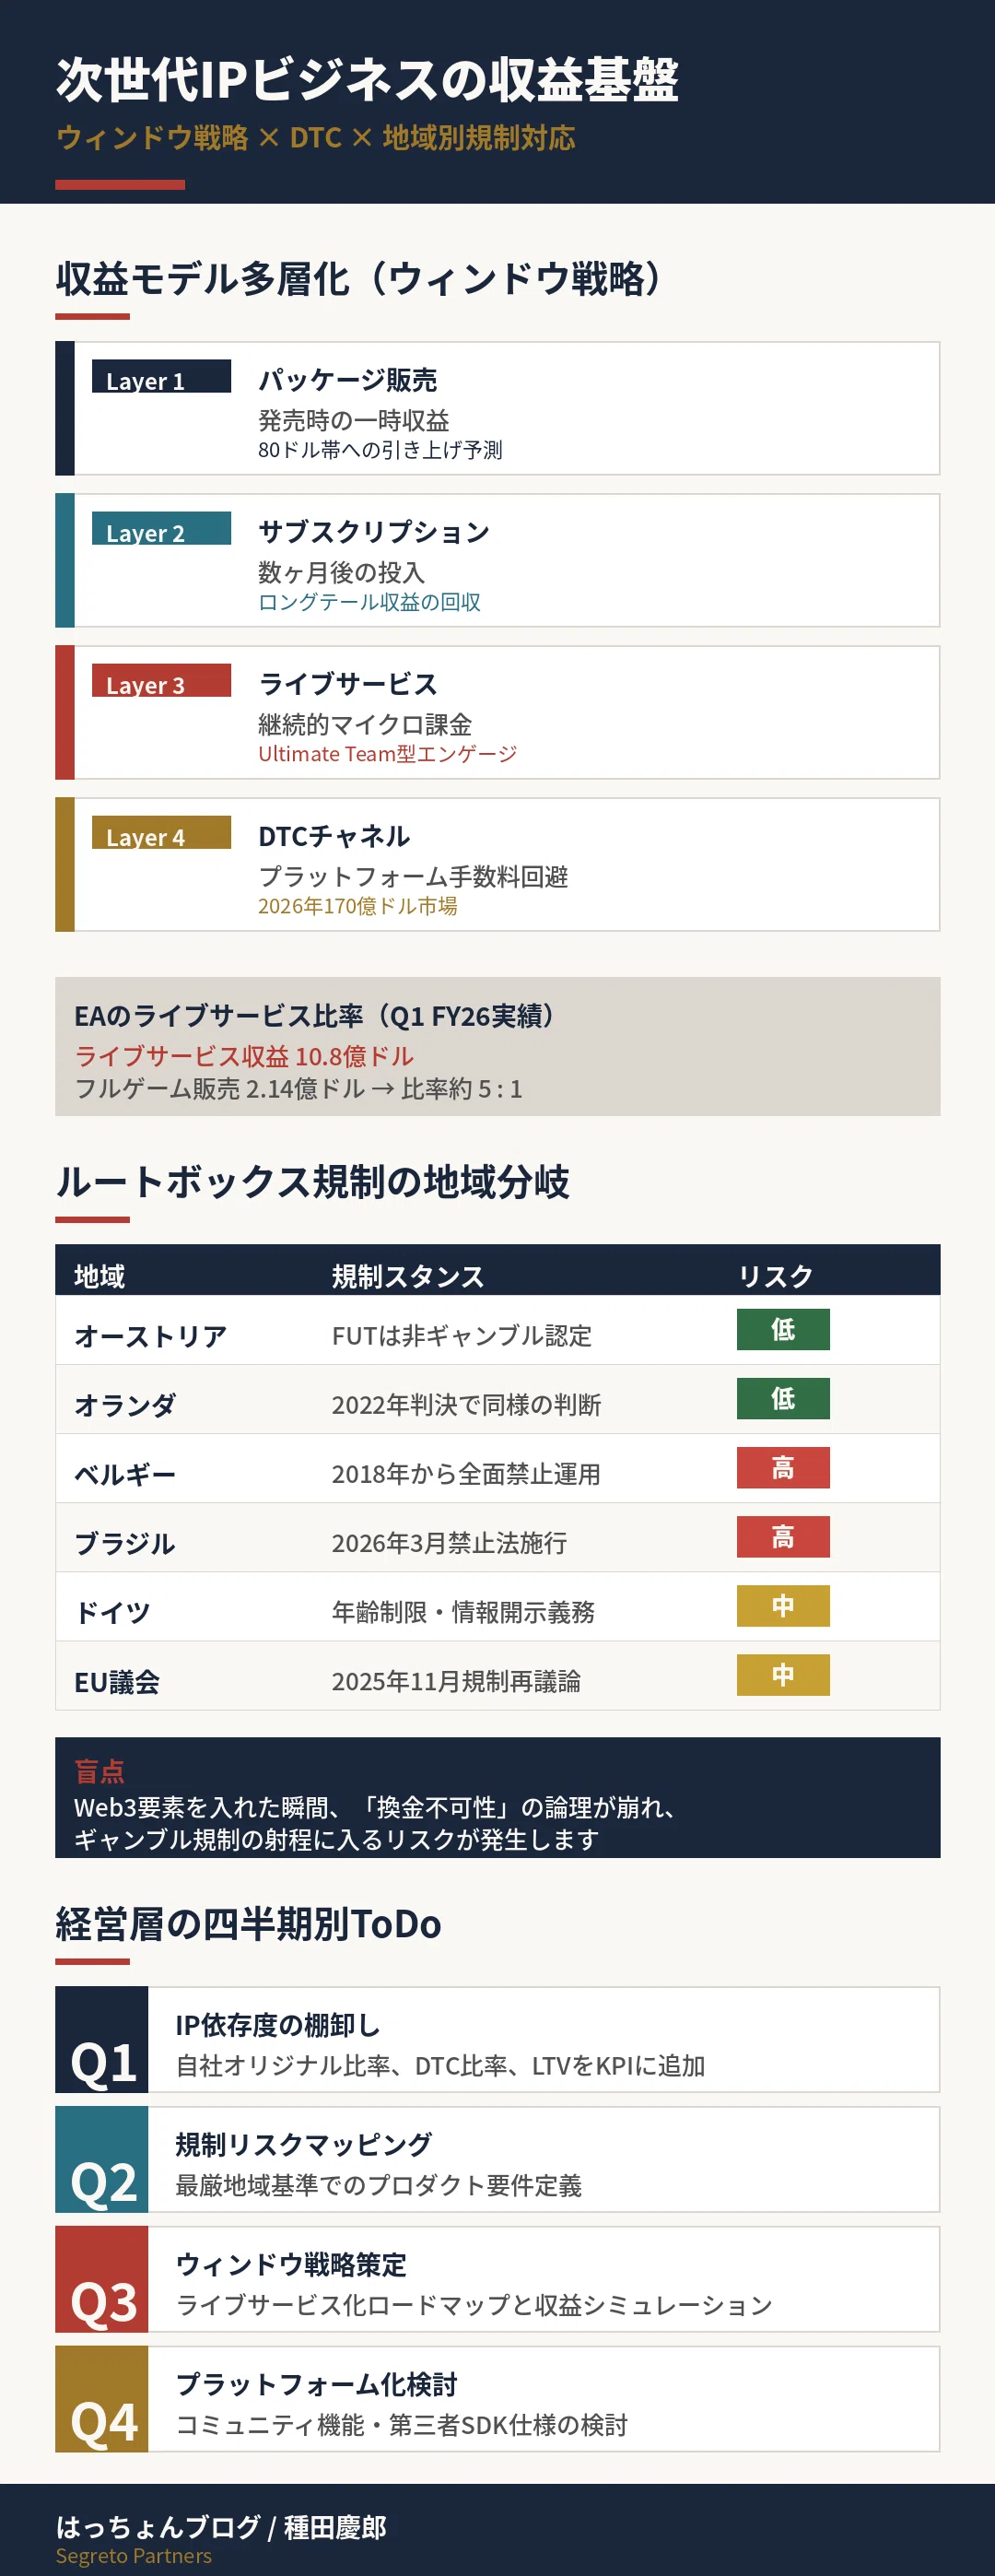Click the 低 risk badge for オーストリア
The width and height of the screenshot is (995, 2576).
pos(783,1329)
